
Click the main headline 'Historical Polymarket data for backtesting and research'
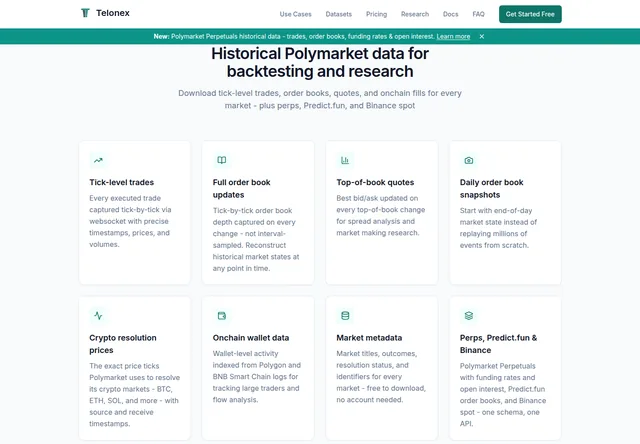tap(320, 62)
